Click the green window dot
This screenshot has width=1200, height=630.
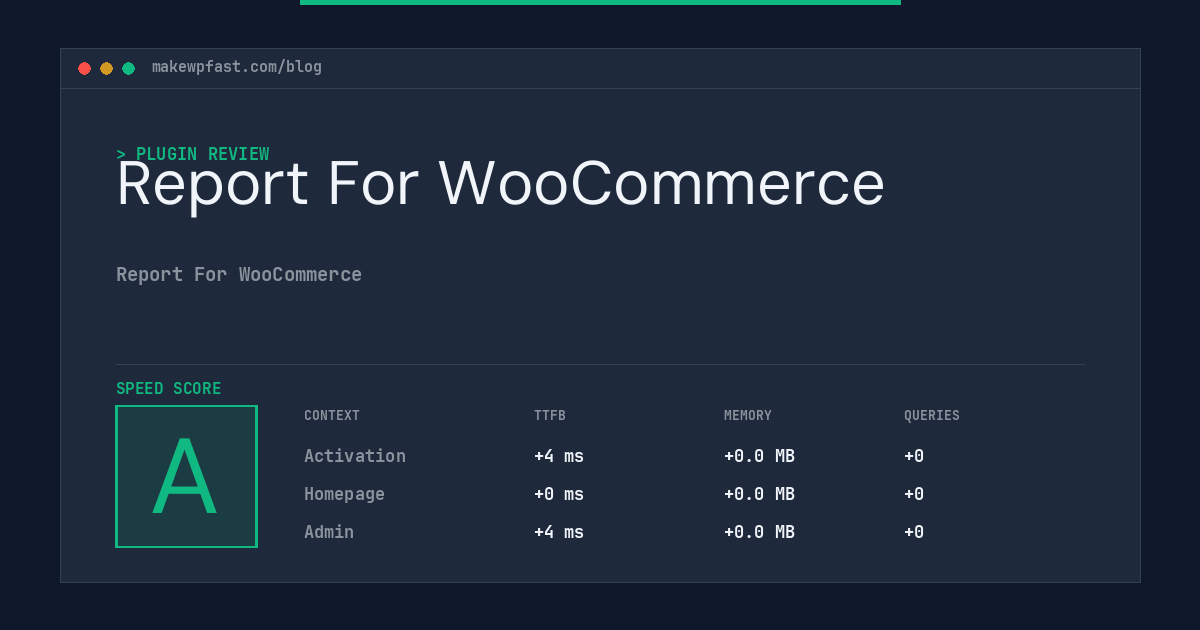point(128,68)
